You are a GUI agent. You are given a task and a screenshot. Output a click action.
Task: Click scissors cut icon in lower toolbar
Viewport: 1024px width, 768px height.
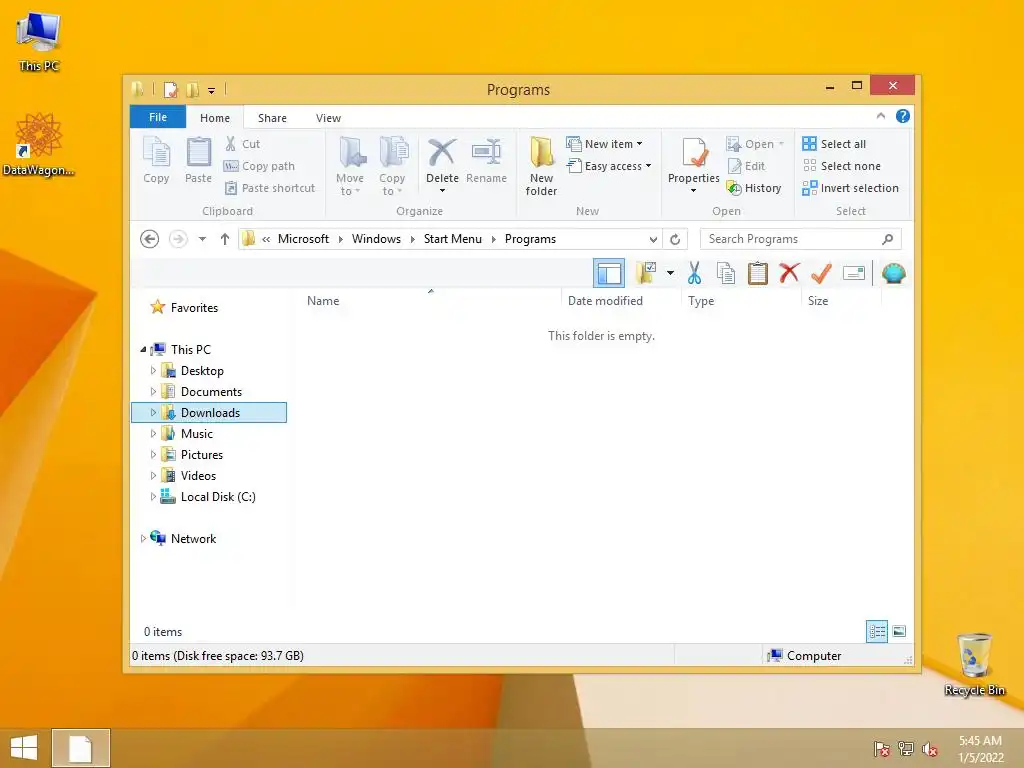(x=694, y=273)
